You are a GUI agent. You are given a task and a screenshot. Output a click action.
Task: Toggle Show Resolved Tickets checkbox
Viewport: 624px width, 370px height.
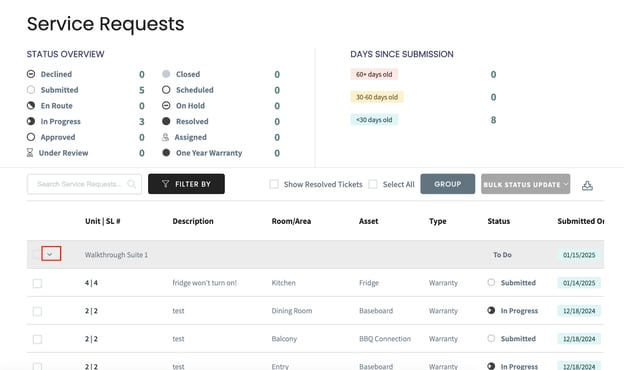pyautogui.click(x=274, y=184)
